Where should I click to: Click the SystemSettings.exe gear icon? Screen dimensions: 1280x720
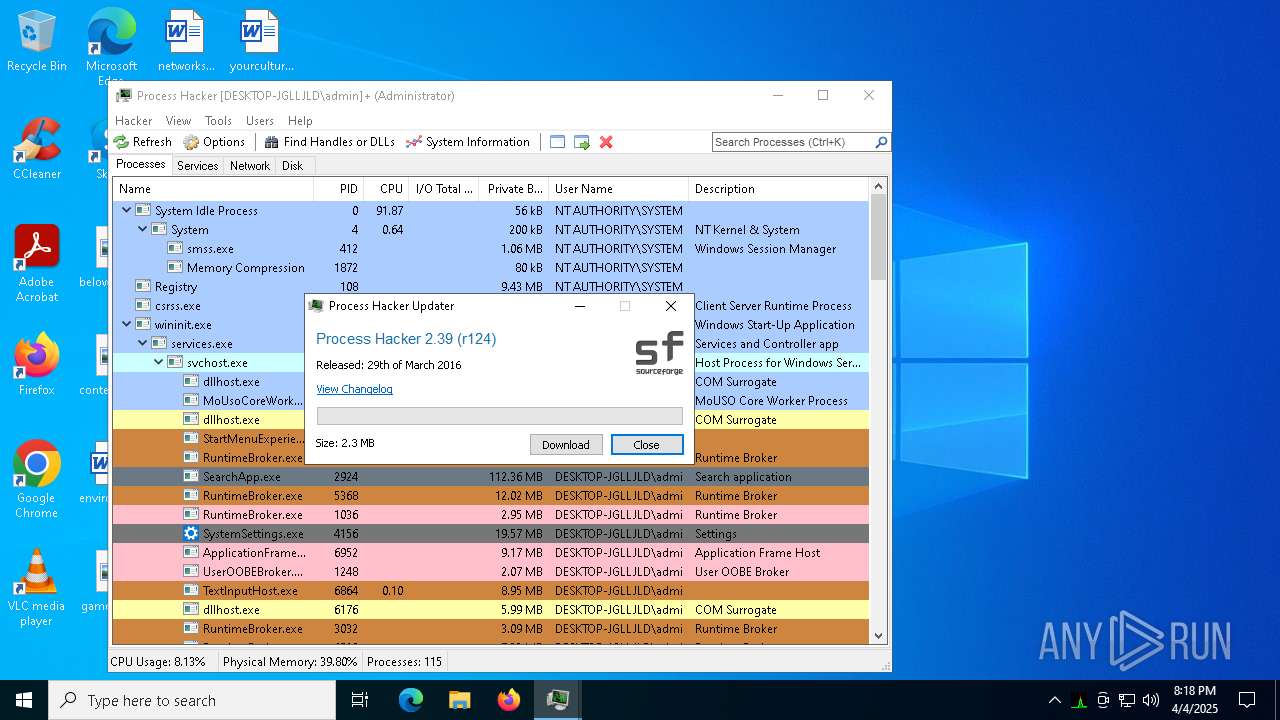pos(191,533)
